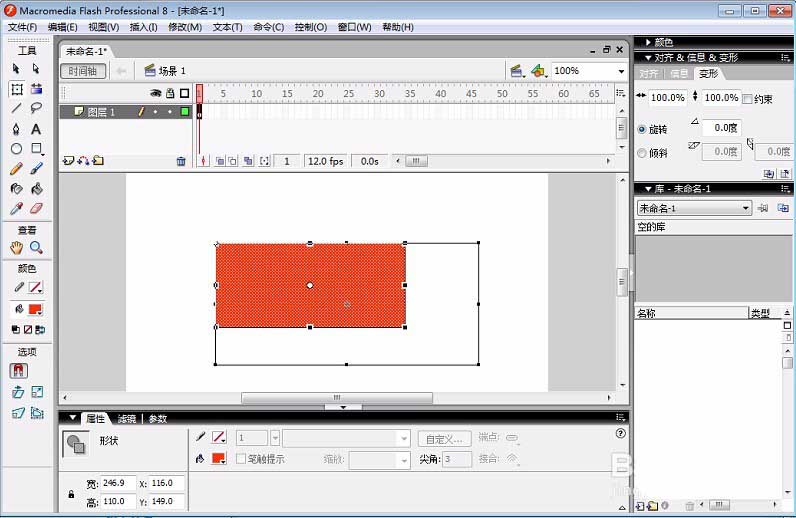Click the Swap Colors icon
The width and height of the screenshot is (796, 518).
tap(40, 330)
